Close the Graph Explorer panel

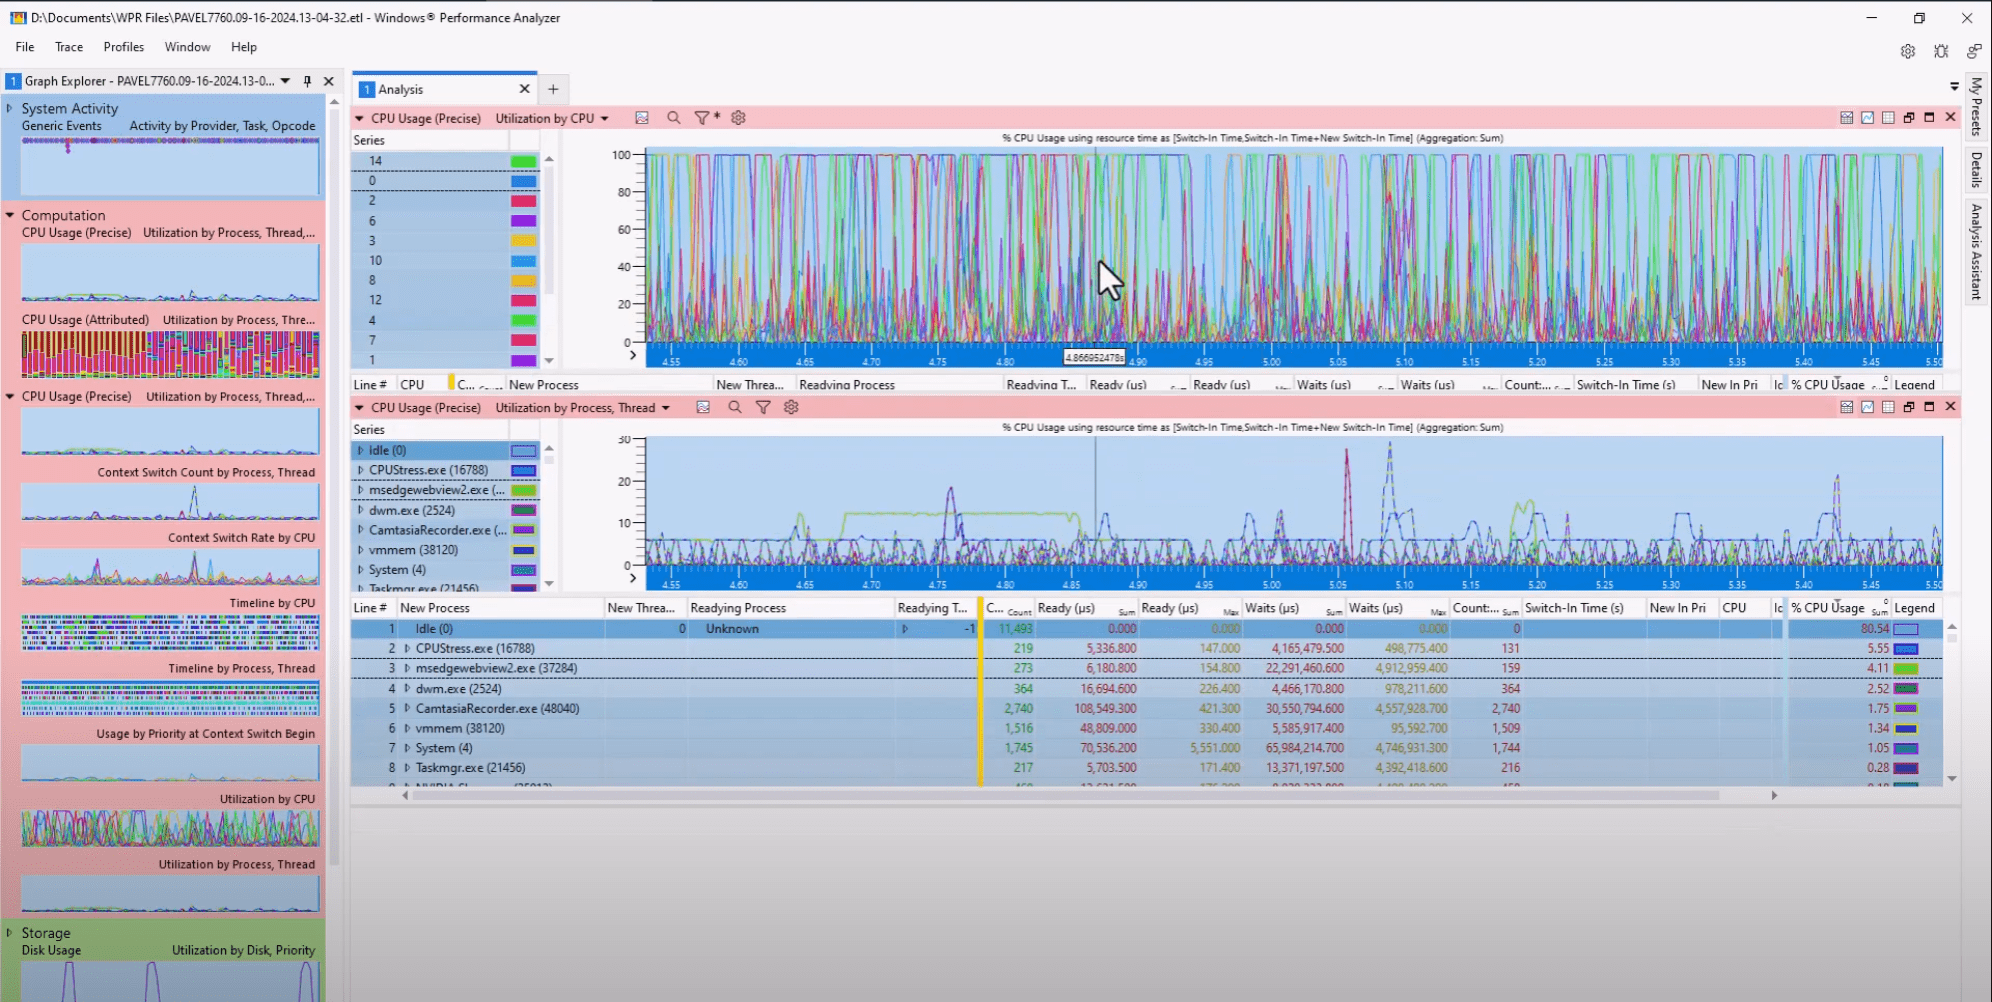click(x=328, y=81)
